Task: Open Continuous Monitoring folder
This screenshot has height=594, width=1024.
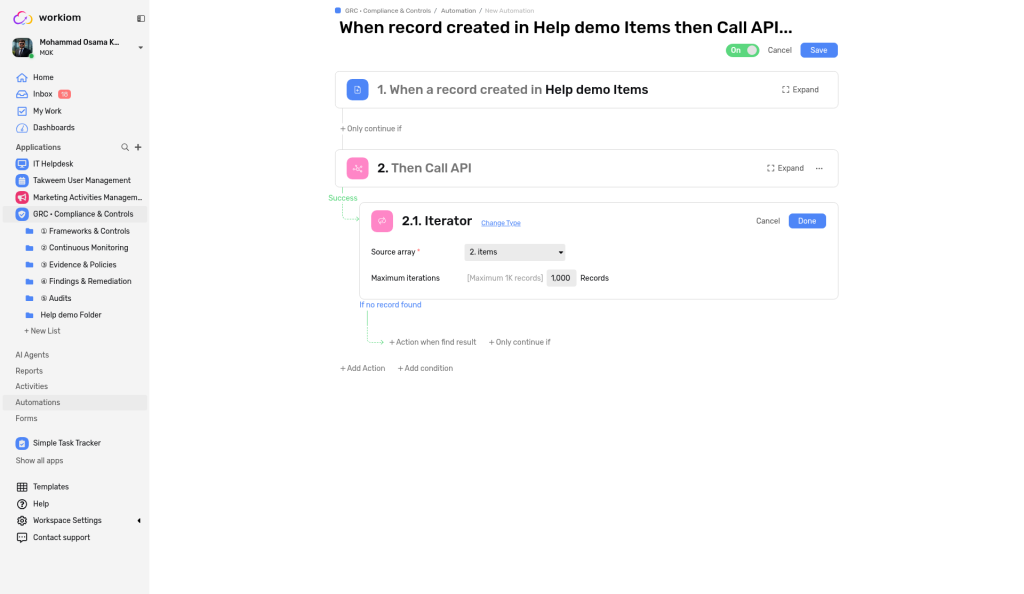Action: [77, 248]
